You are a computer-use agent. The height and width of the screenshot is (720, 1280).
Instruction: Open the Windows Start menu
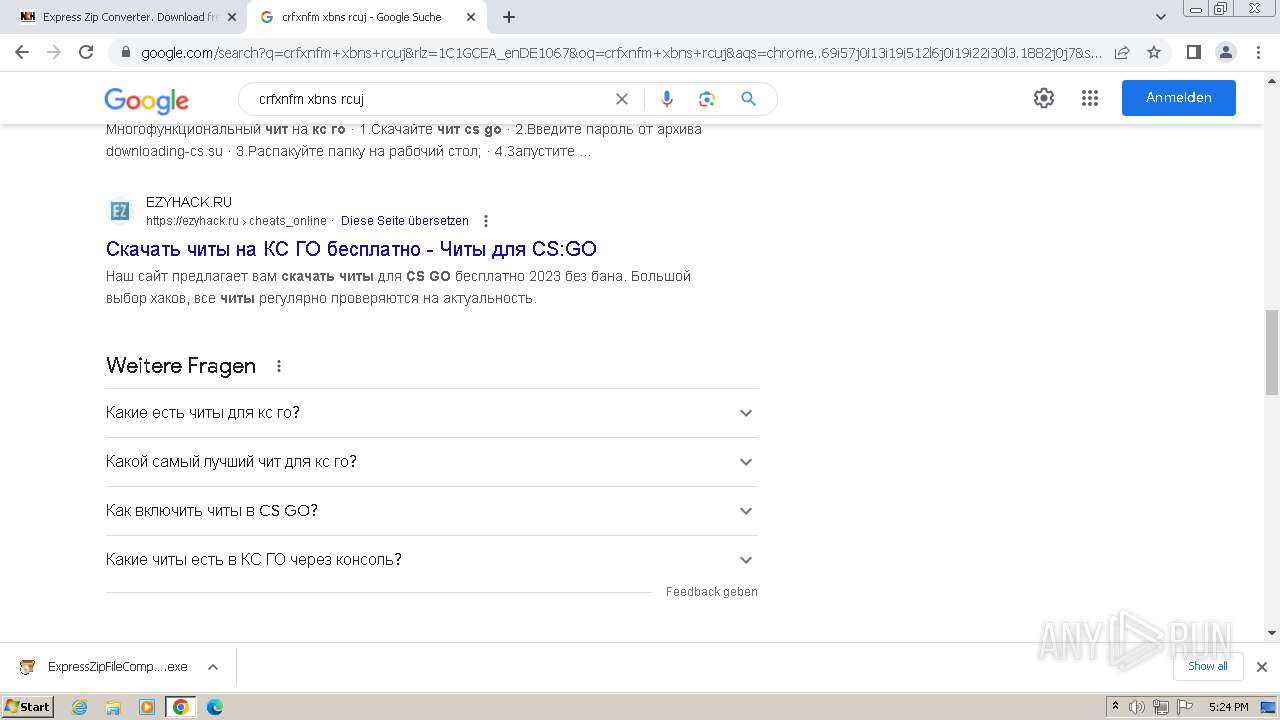[28, 706]
